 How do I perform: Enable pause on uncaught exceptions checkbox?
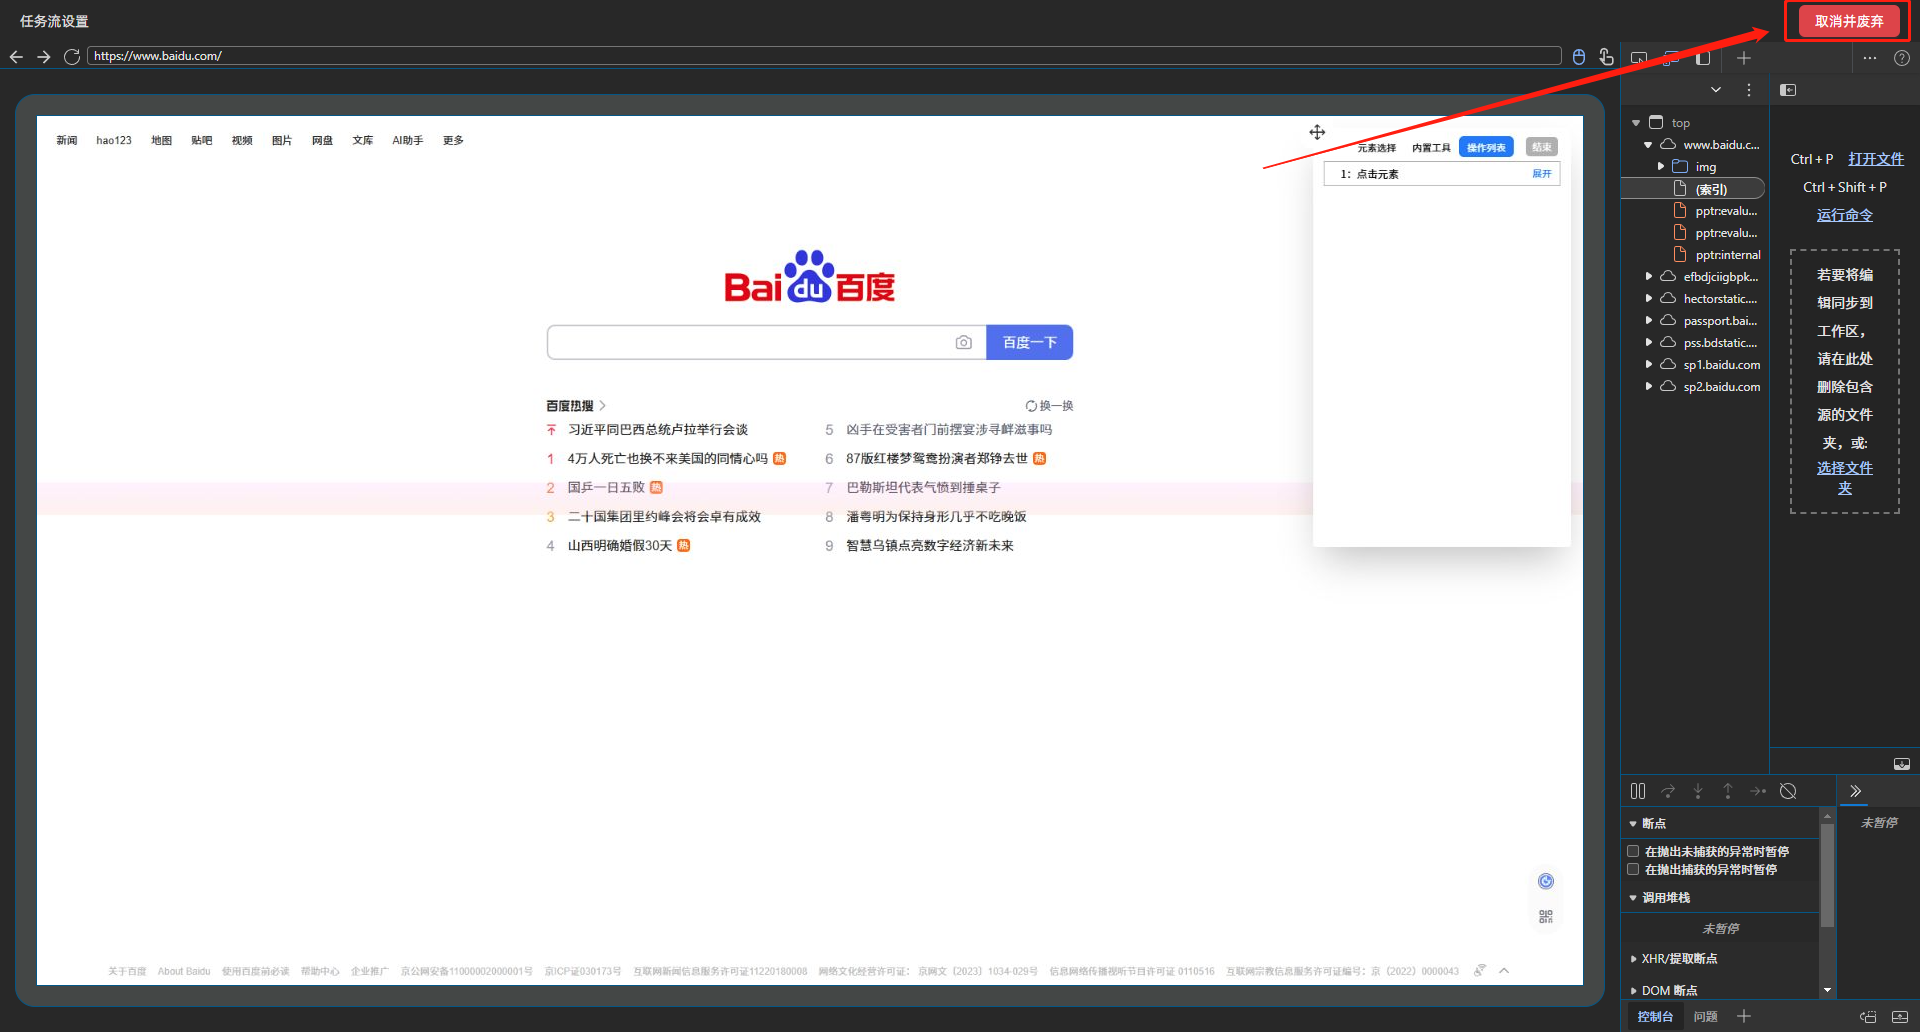tap(1633, 851)
